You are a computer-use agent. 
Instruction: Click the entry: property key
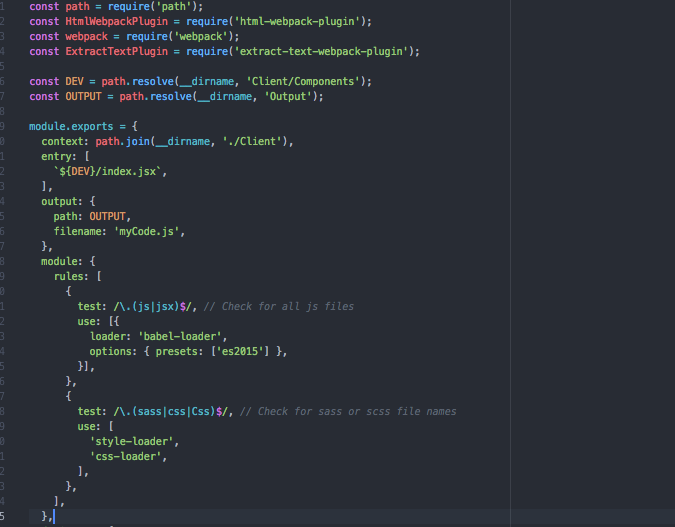59,157
